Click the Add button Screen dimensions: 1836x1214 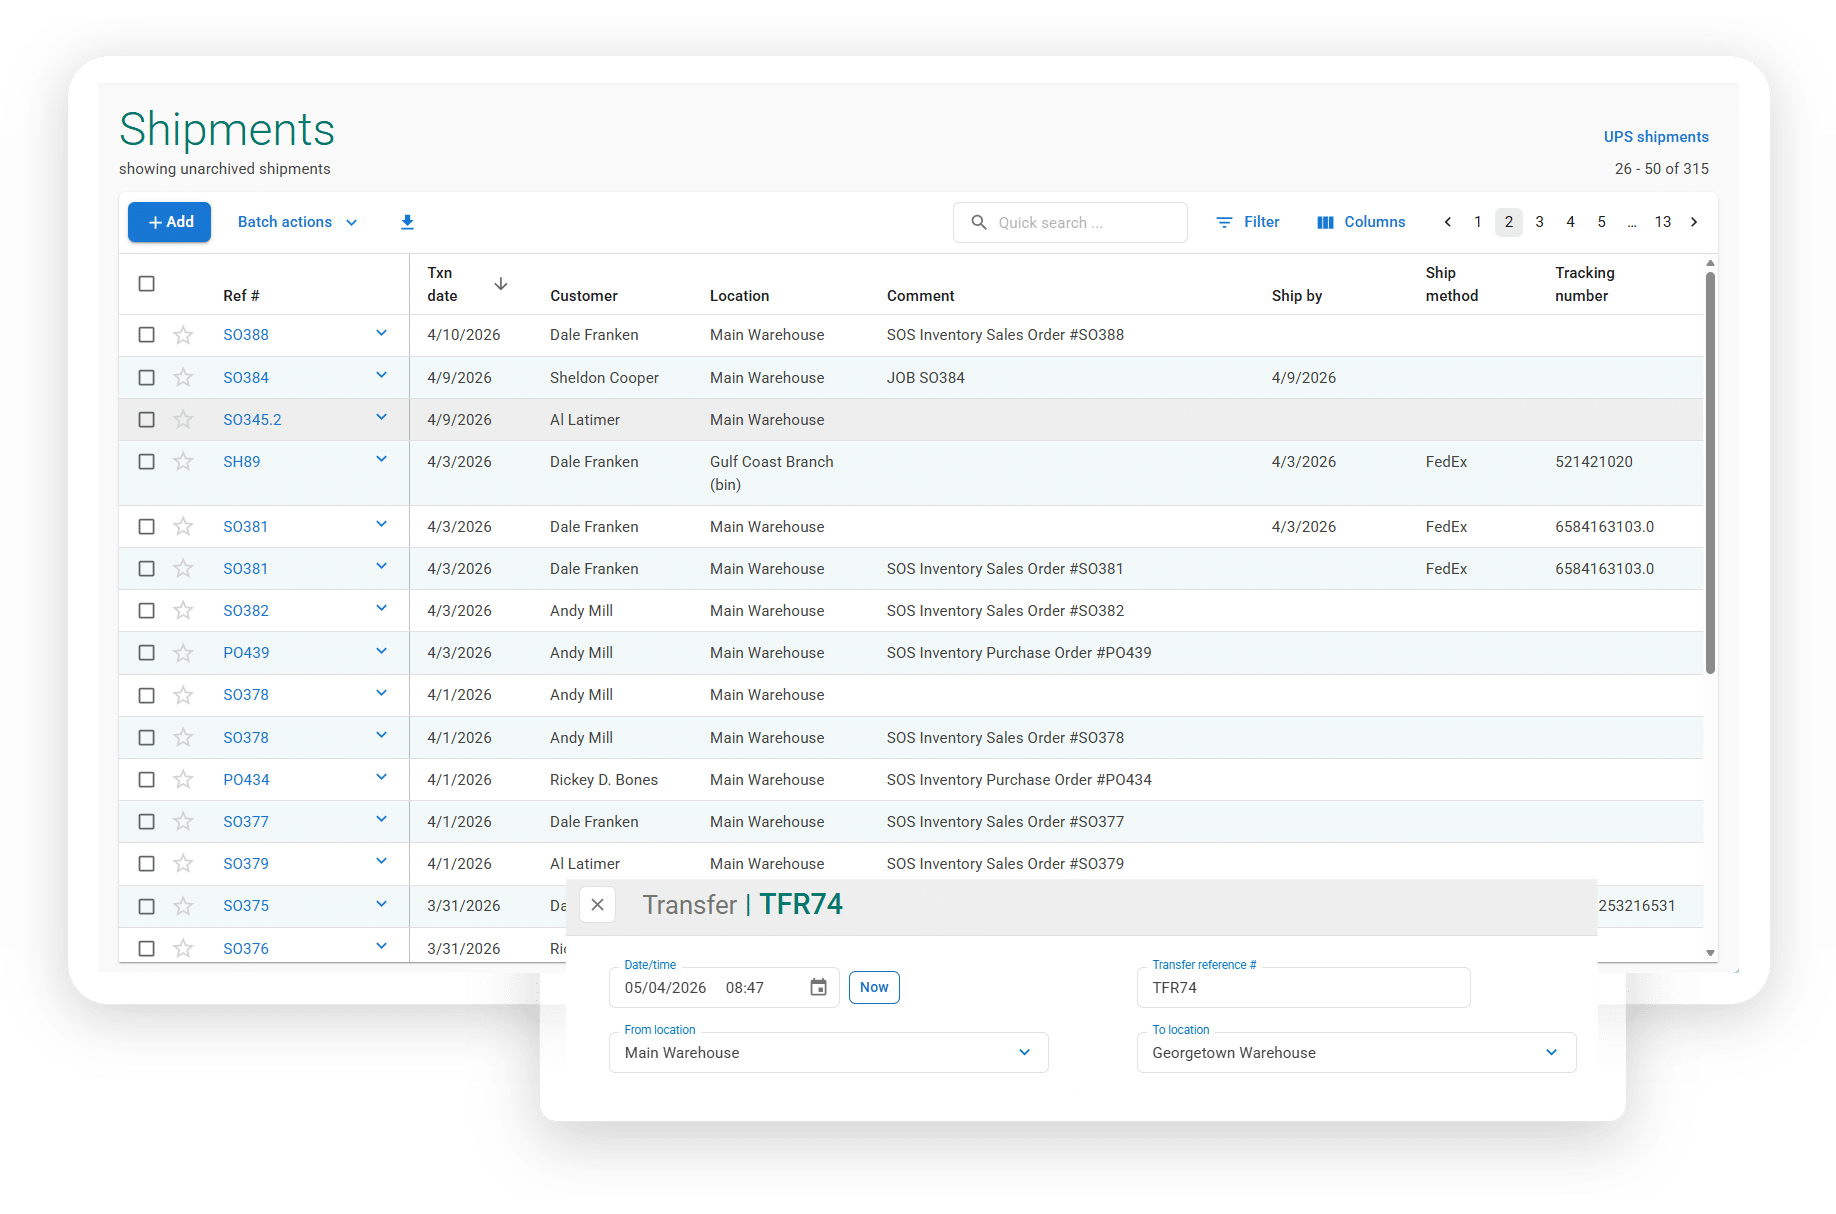[170, 222]
